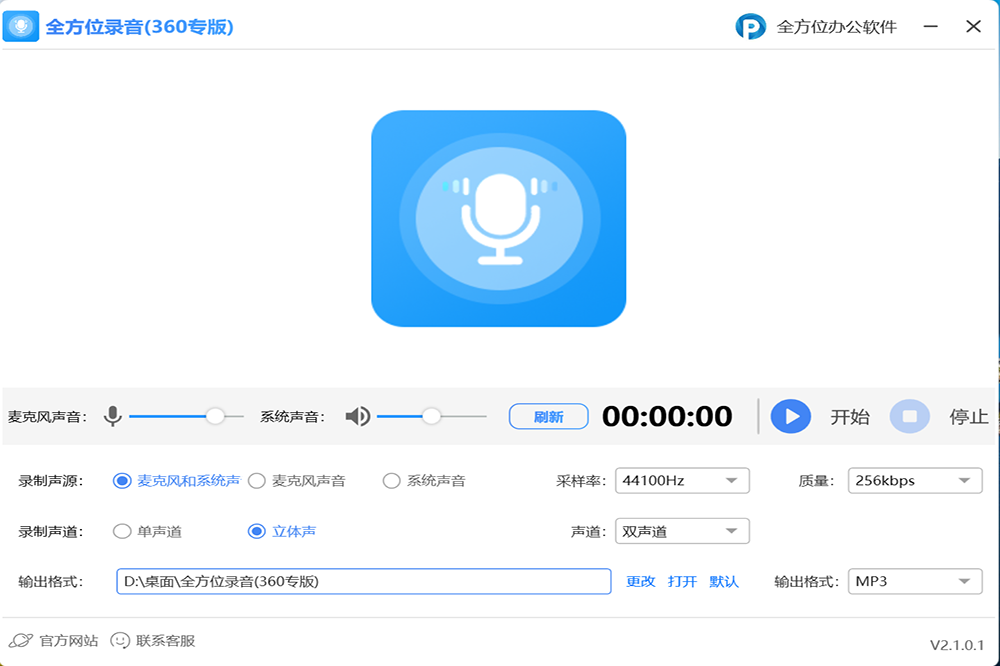
Task: Click the microphone volume icon
Action: pyautogui.click(x=113, y=416)
